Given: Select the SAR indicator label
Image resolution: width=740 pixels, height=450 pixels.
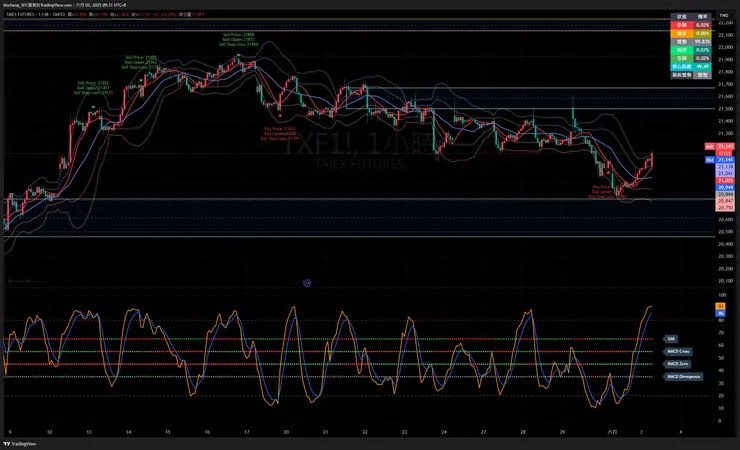Looking at the screenshot, I should click(671, 339).
